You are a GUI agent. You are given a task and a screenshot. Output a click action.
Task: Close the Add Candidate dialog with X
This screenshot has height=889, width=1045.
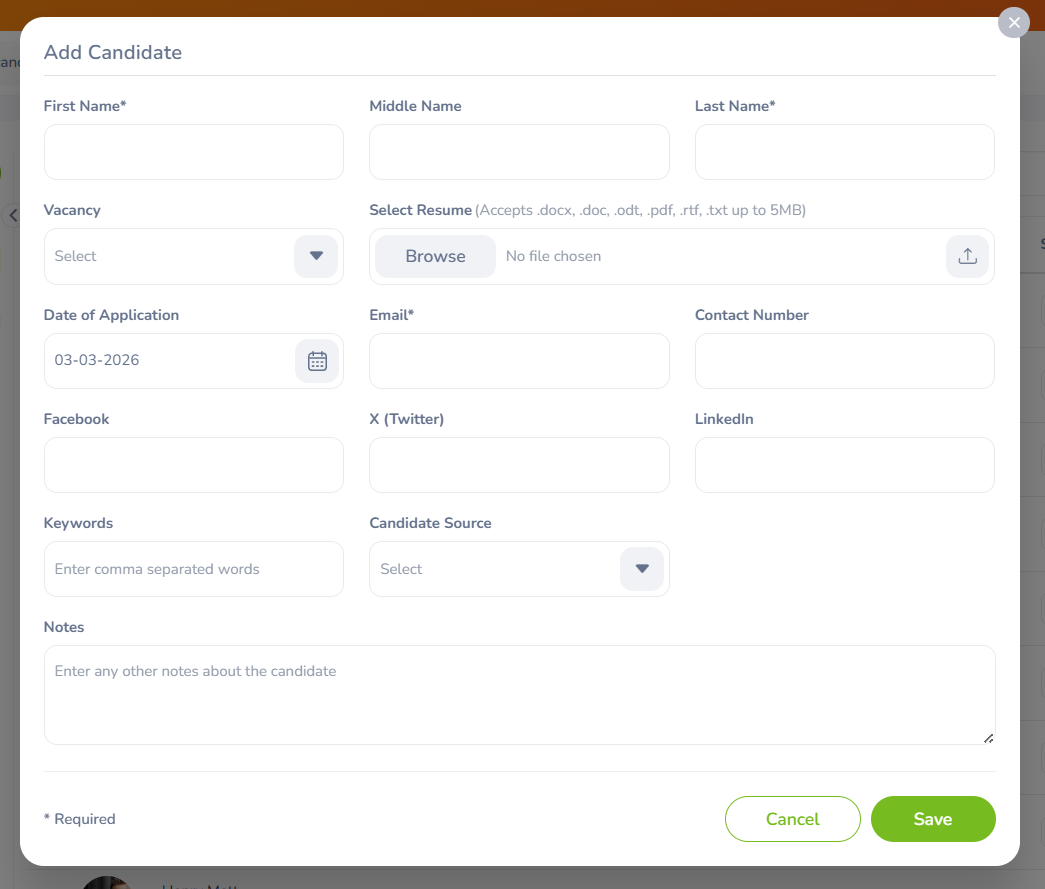click(1014, 22)
